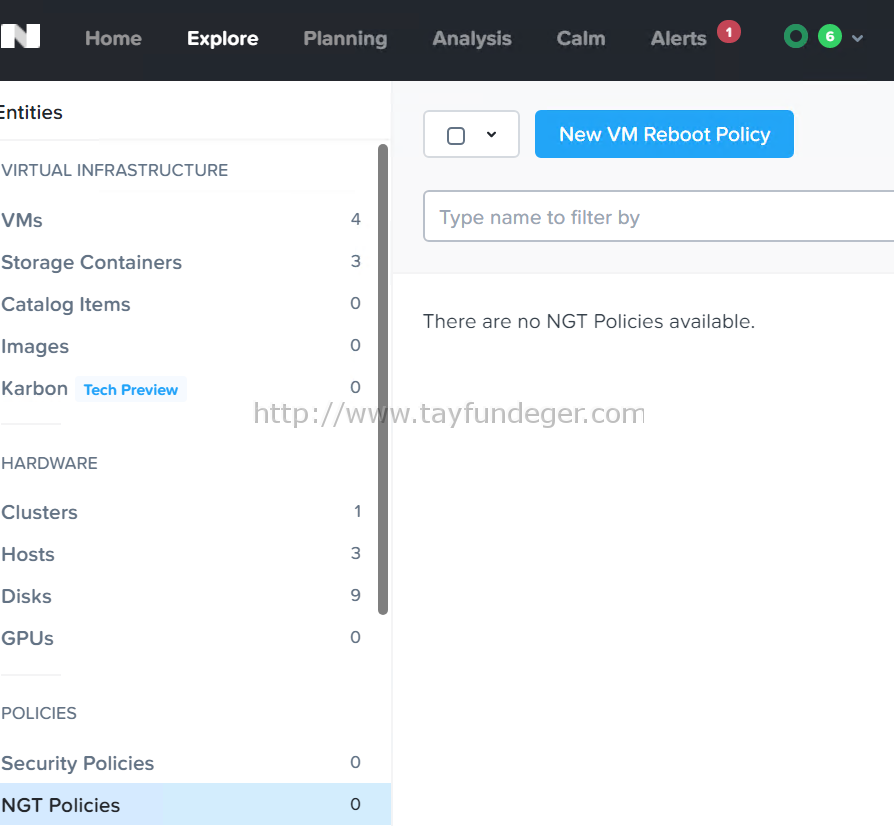Click 'There are no NGT Policies available' message

[x=589, y=322]
